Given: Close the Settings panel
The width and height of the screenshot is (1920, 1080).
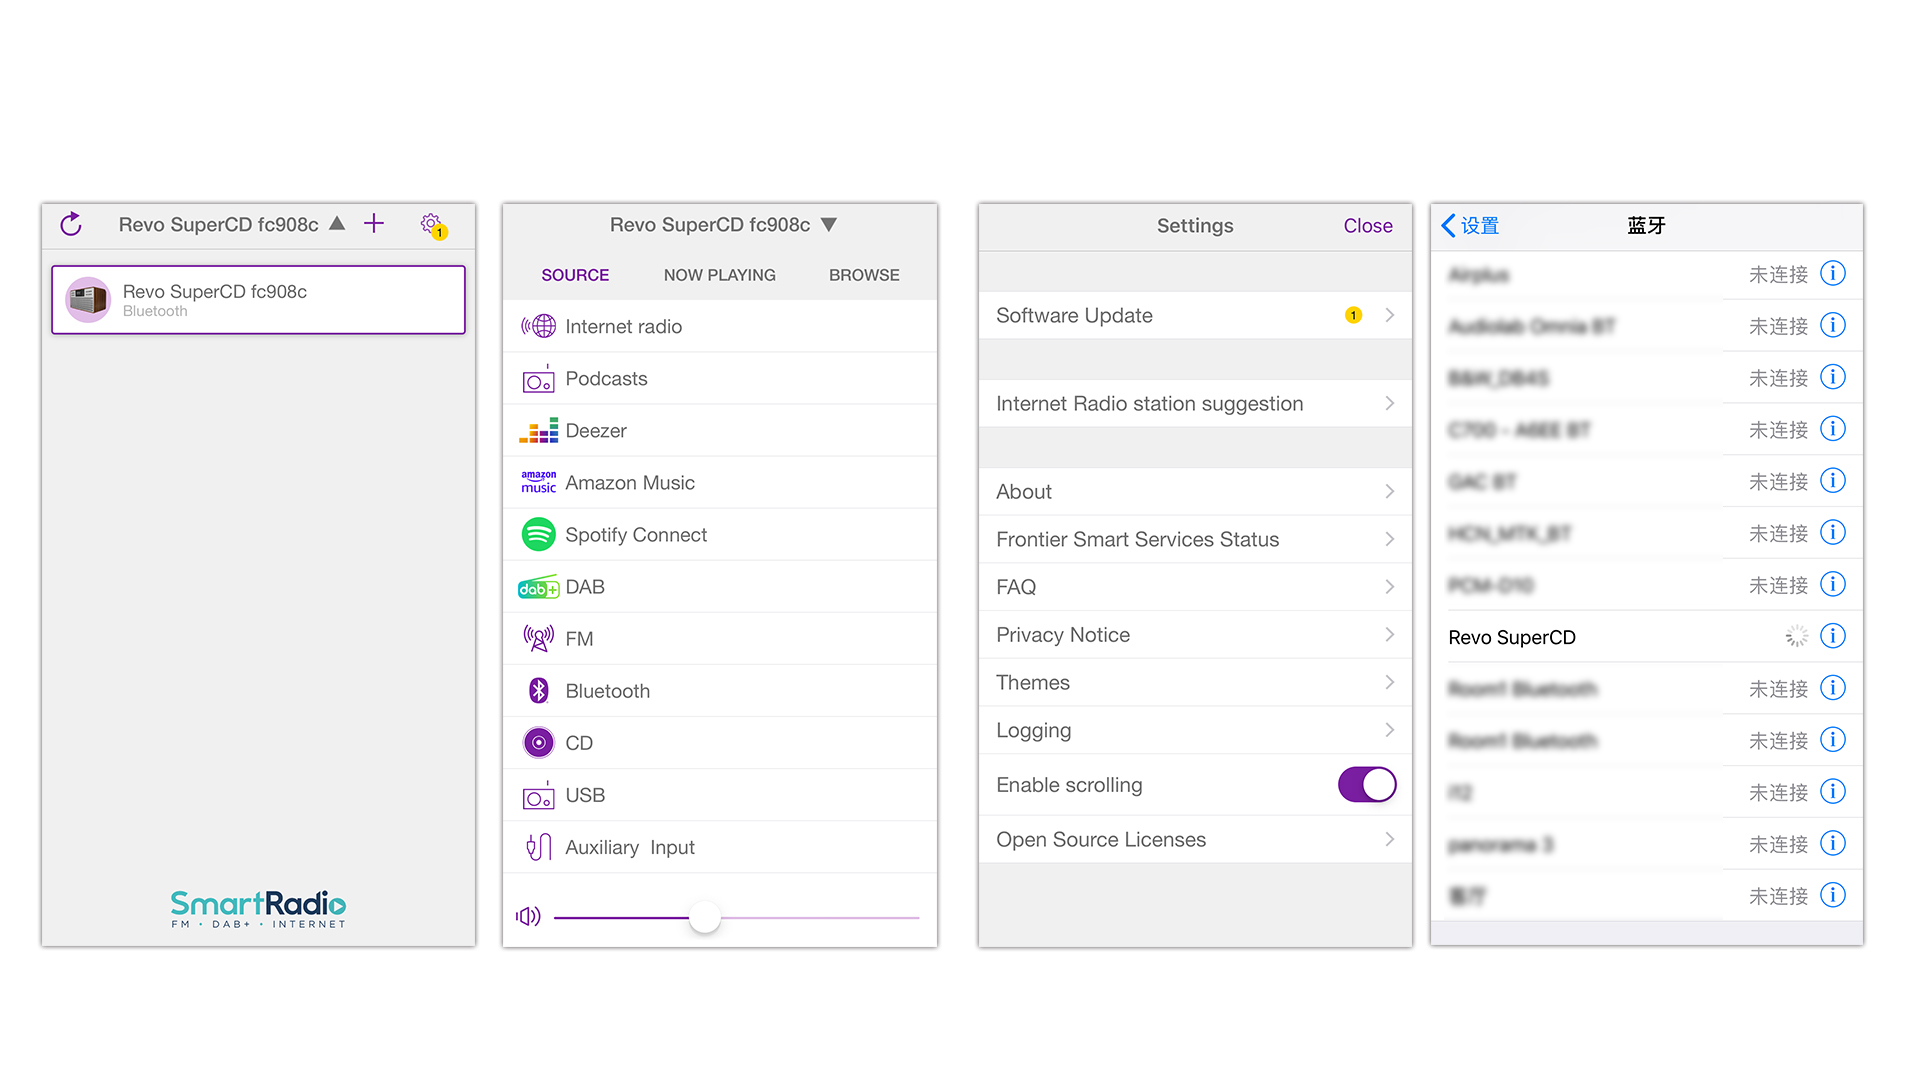Looking at the screenshot, I should coord(1368,226).
